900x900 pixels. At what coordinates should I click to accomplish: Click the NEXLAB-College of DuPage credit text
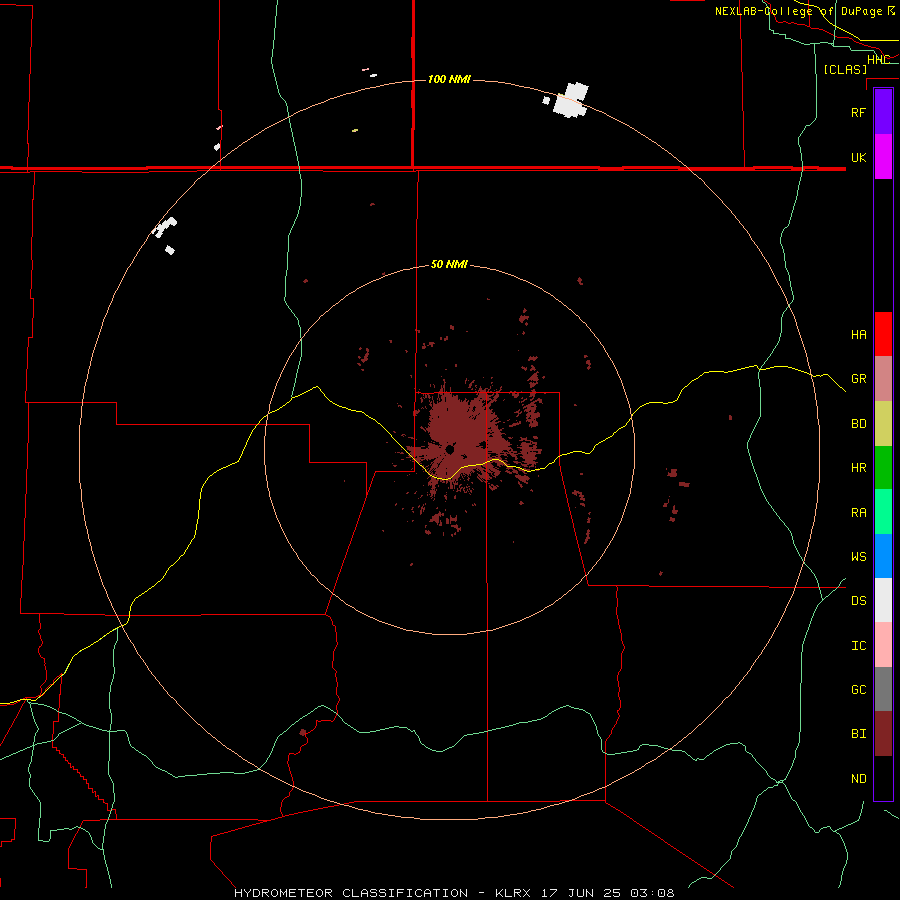point(798,11)
